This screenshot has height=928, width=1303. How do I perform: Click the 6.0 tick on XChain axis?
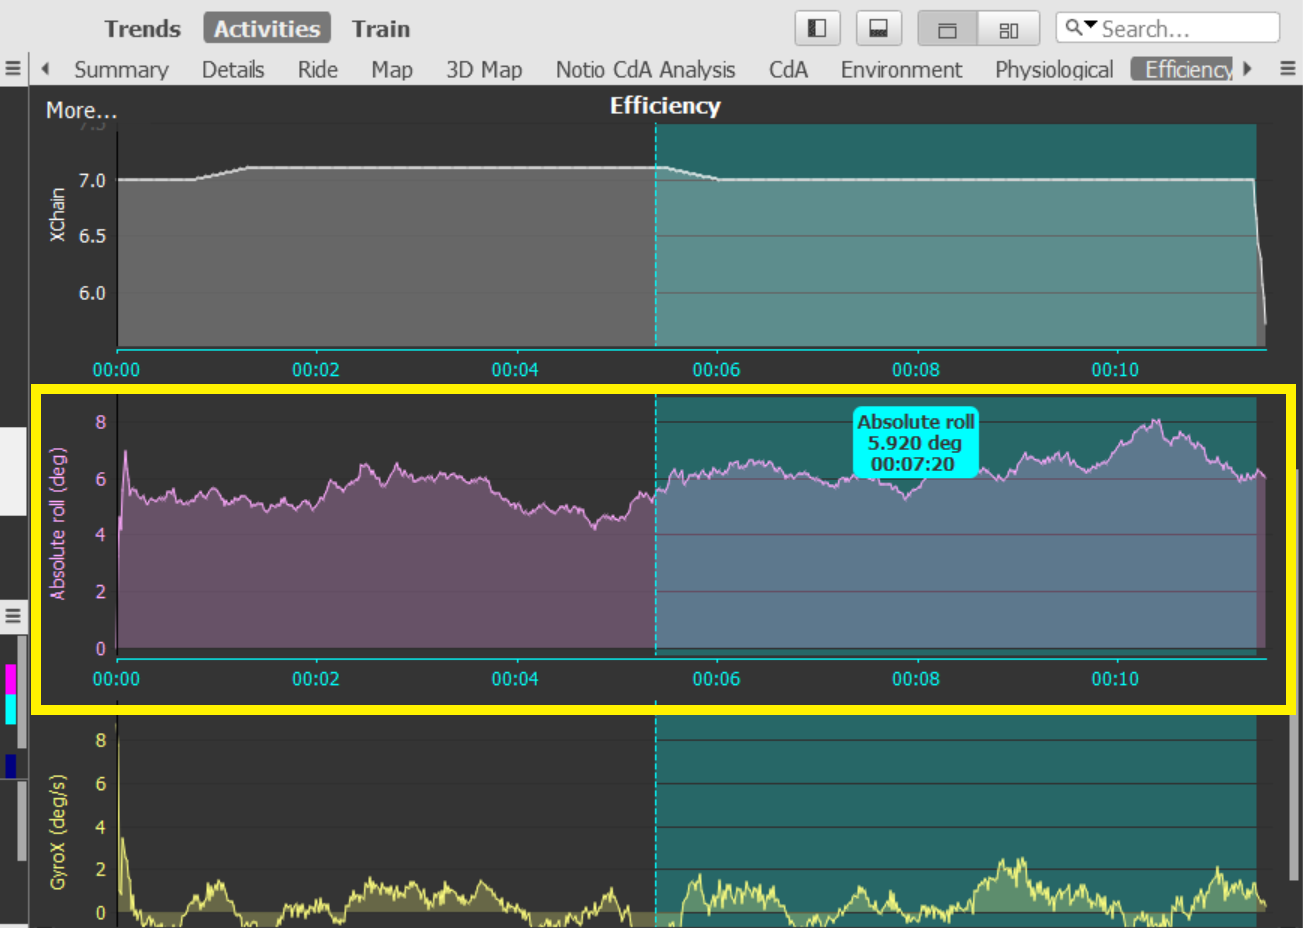pos(92,293)
